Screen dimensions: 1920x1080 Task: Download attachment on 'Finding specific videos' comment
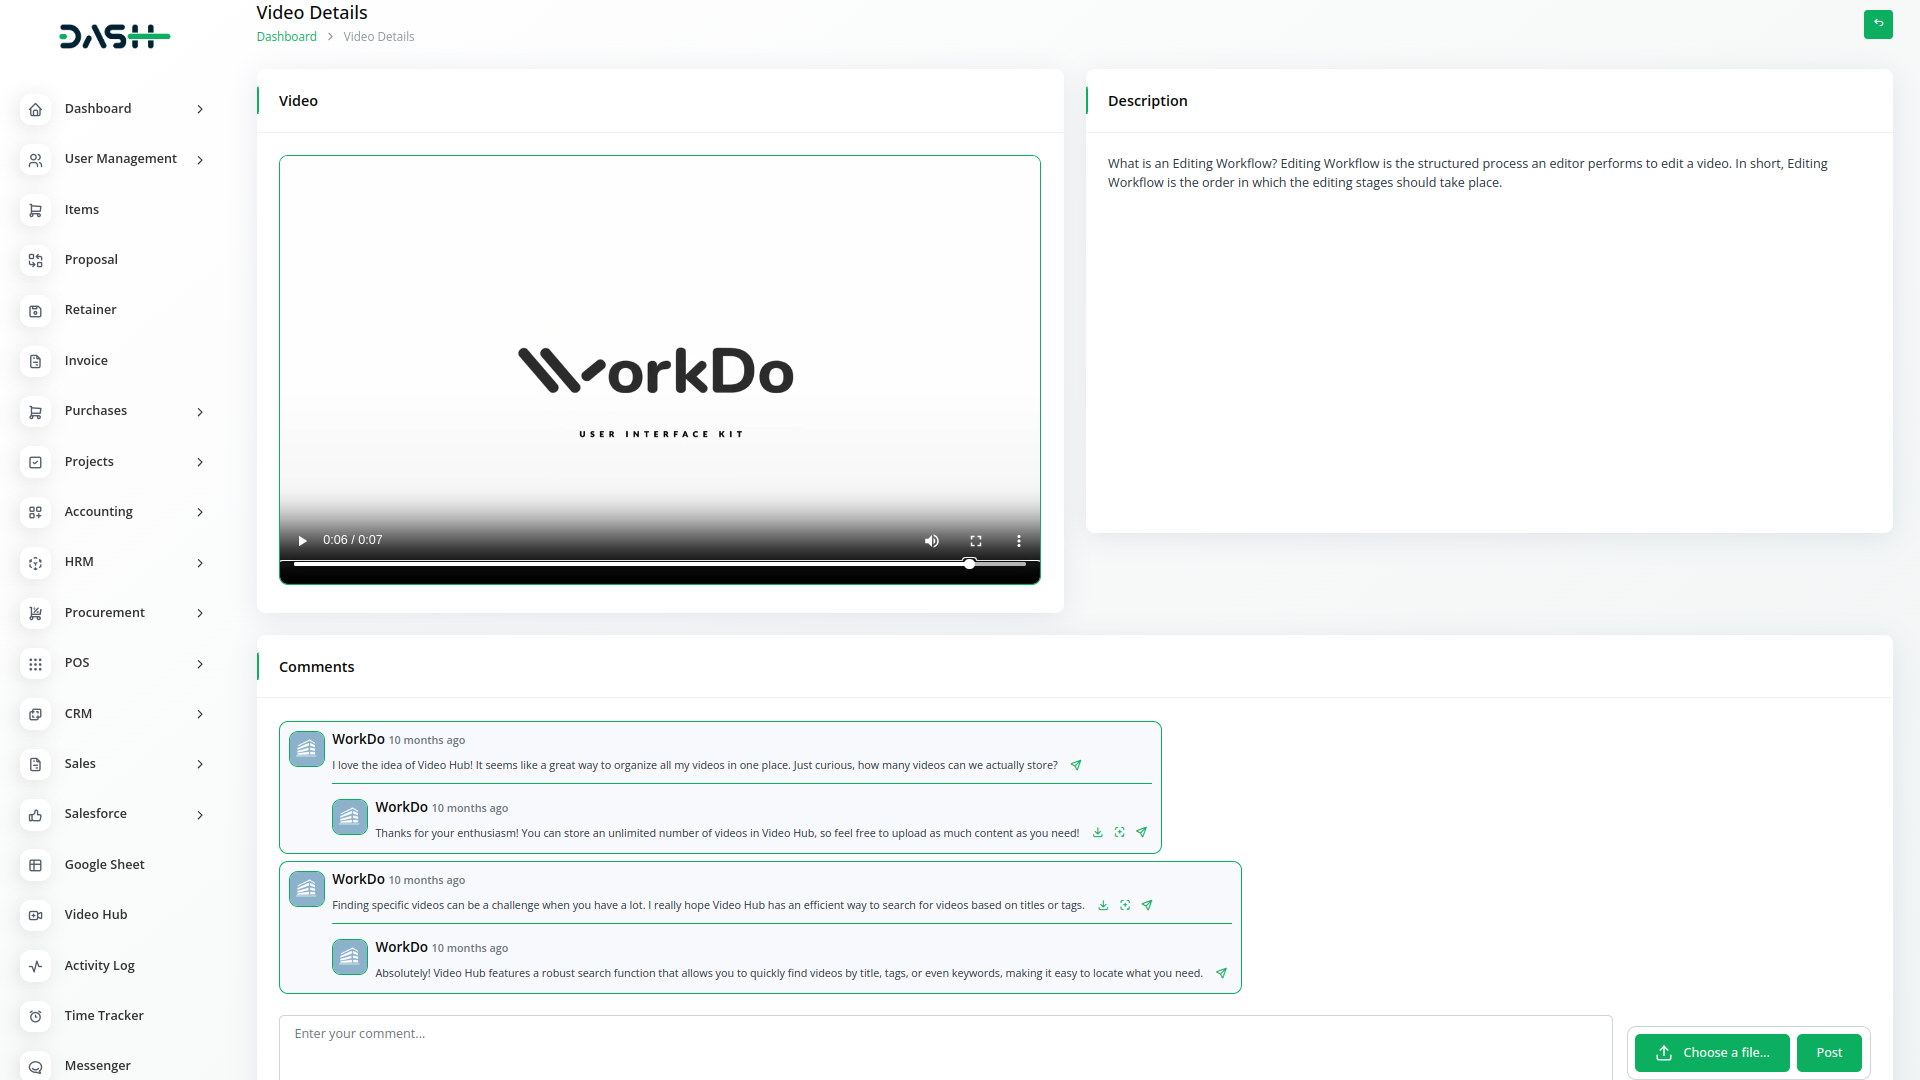[x=1103, y=905]
